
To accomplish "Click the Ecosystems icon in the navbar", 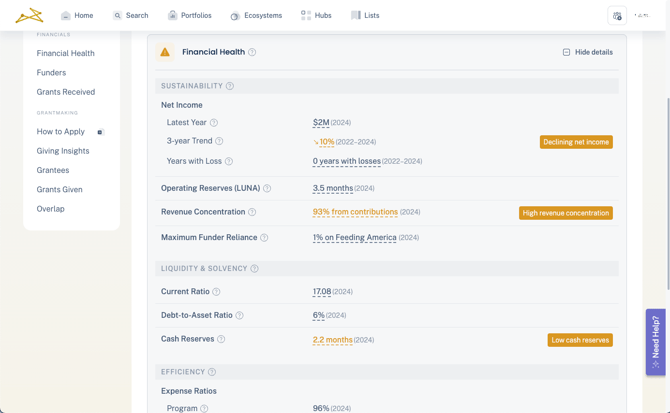I will [235, 16].
